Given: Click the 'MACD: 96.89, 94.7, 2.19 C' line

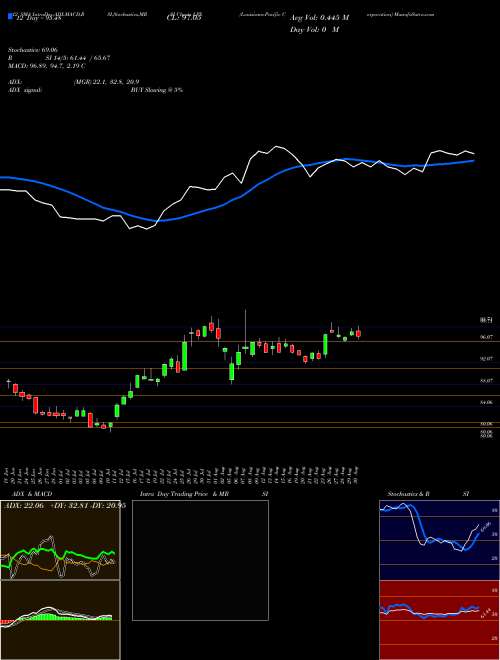Looking at the screenshot, I should 47,66.
